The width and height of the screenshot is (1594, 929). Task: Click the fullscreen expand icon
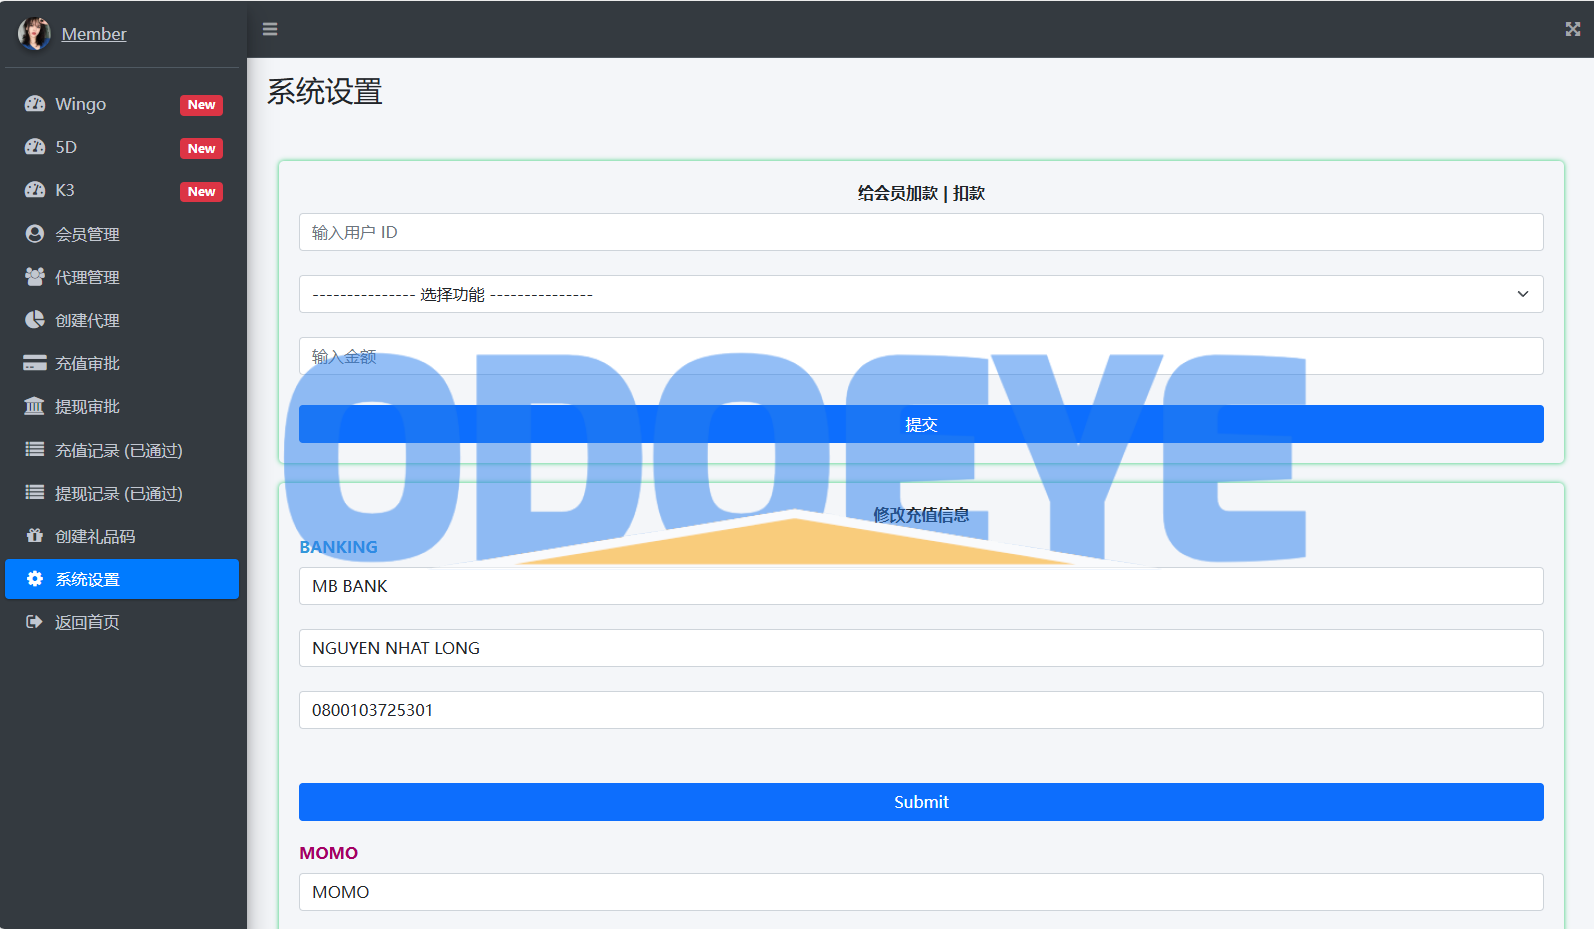click(1572, 29)
